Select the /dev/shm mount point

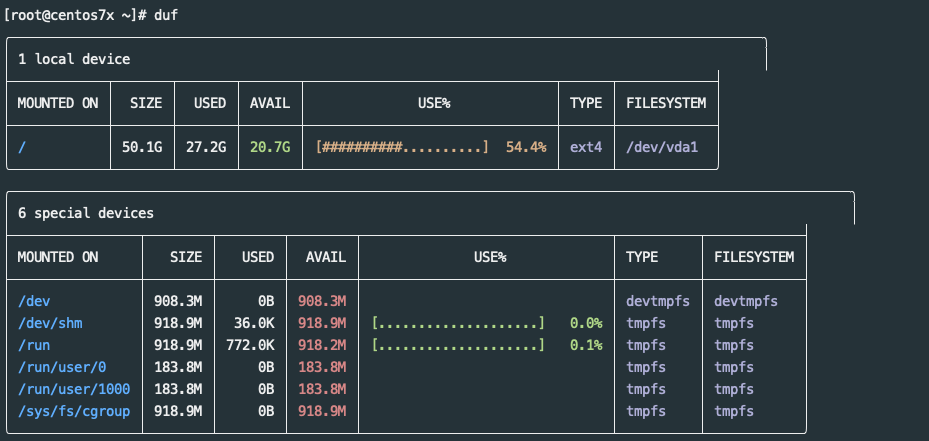(50, 324)
